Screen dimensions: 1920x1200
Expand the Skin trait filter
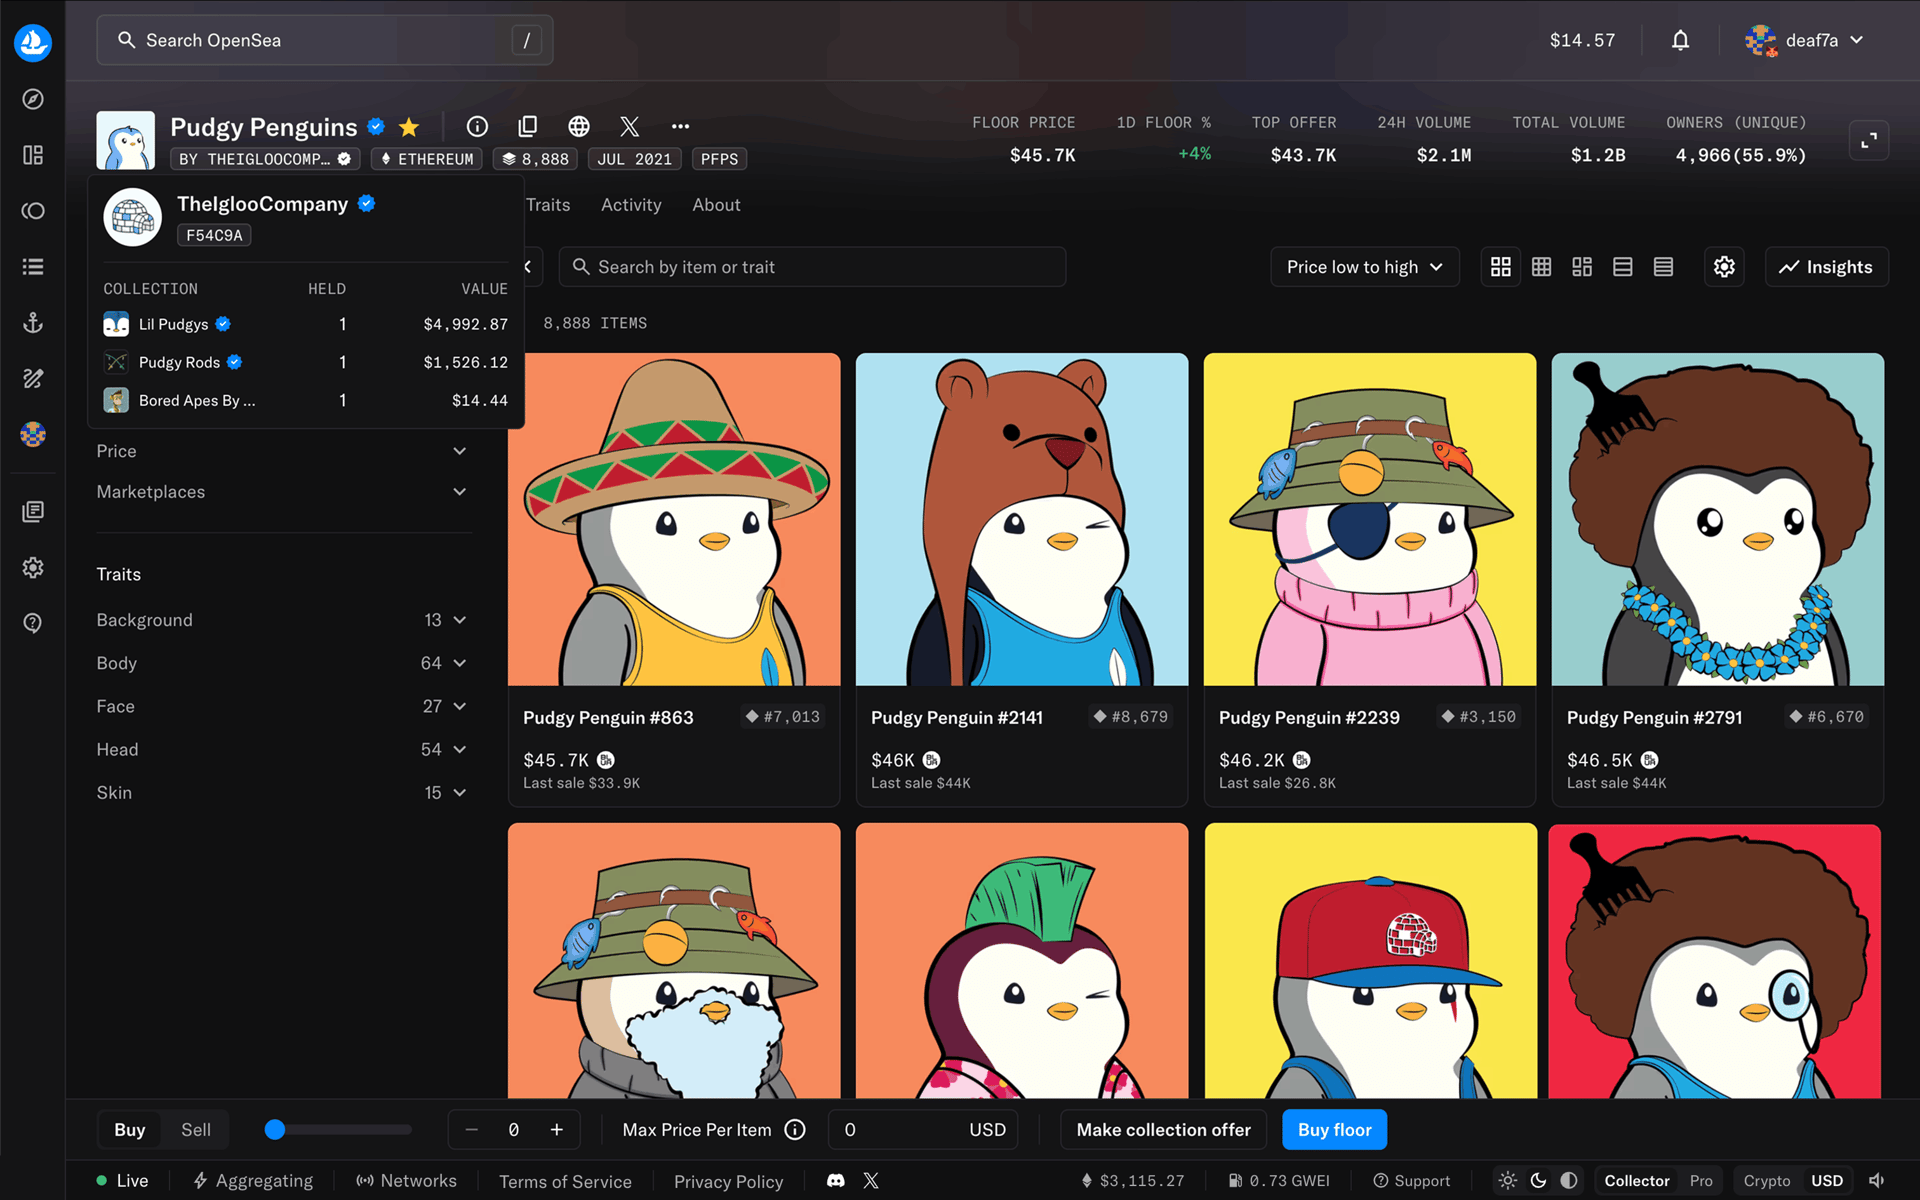[x=282, y=792]
